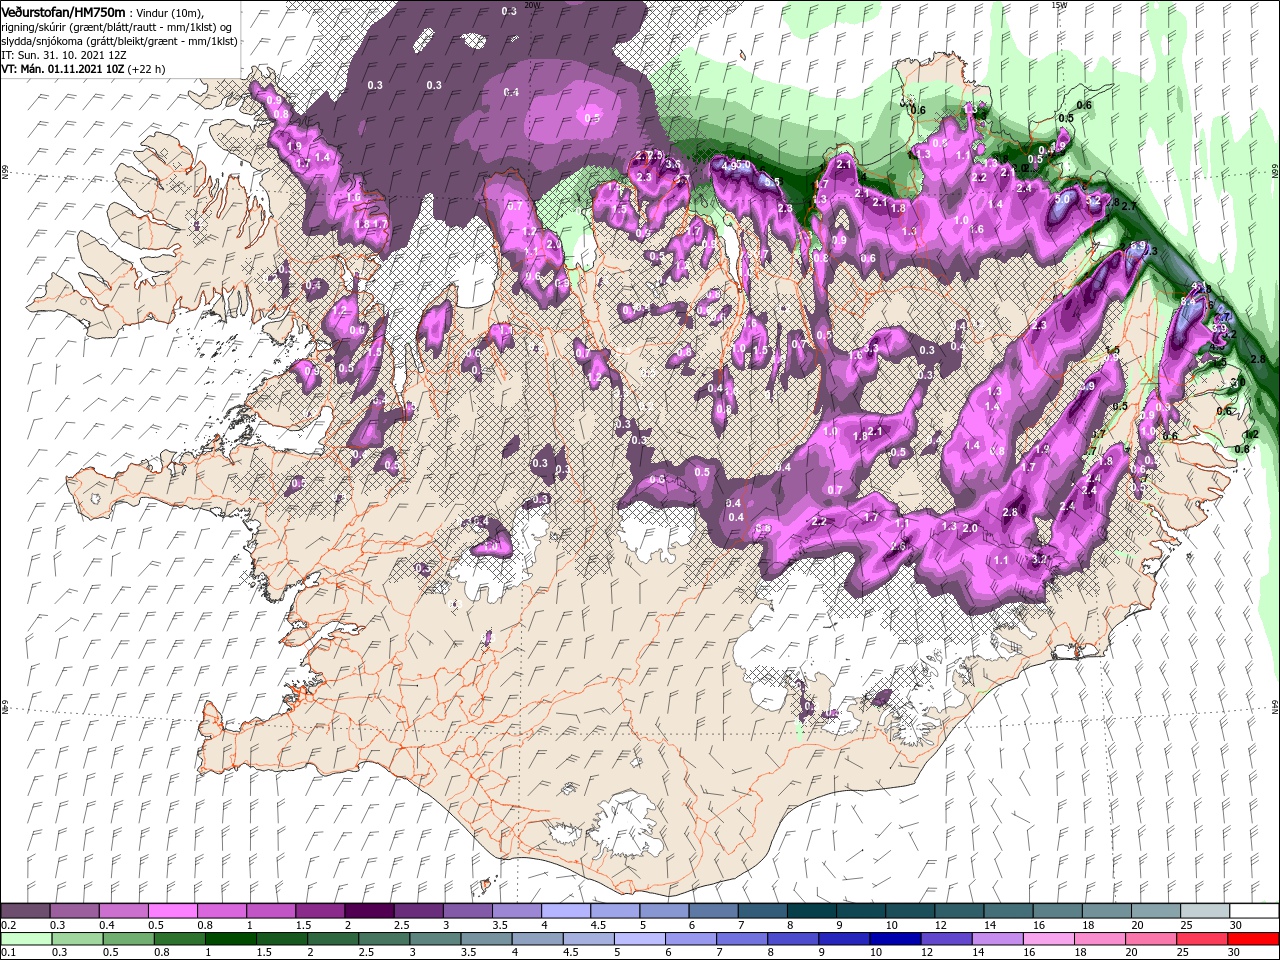Click the 'Vindur (10m)' heading text

coord(170,12)
